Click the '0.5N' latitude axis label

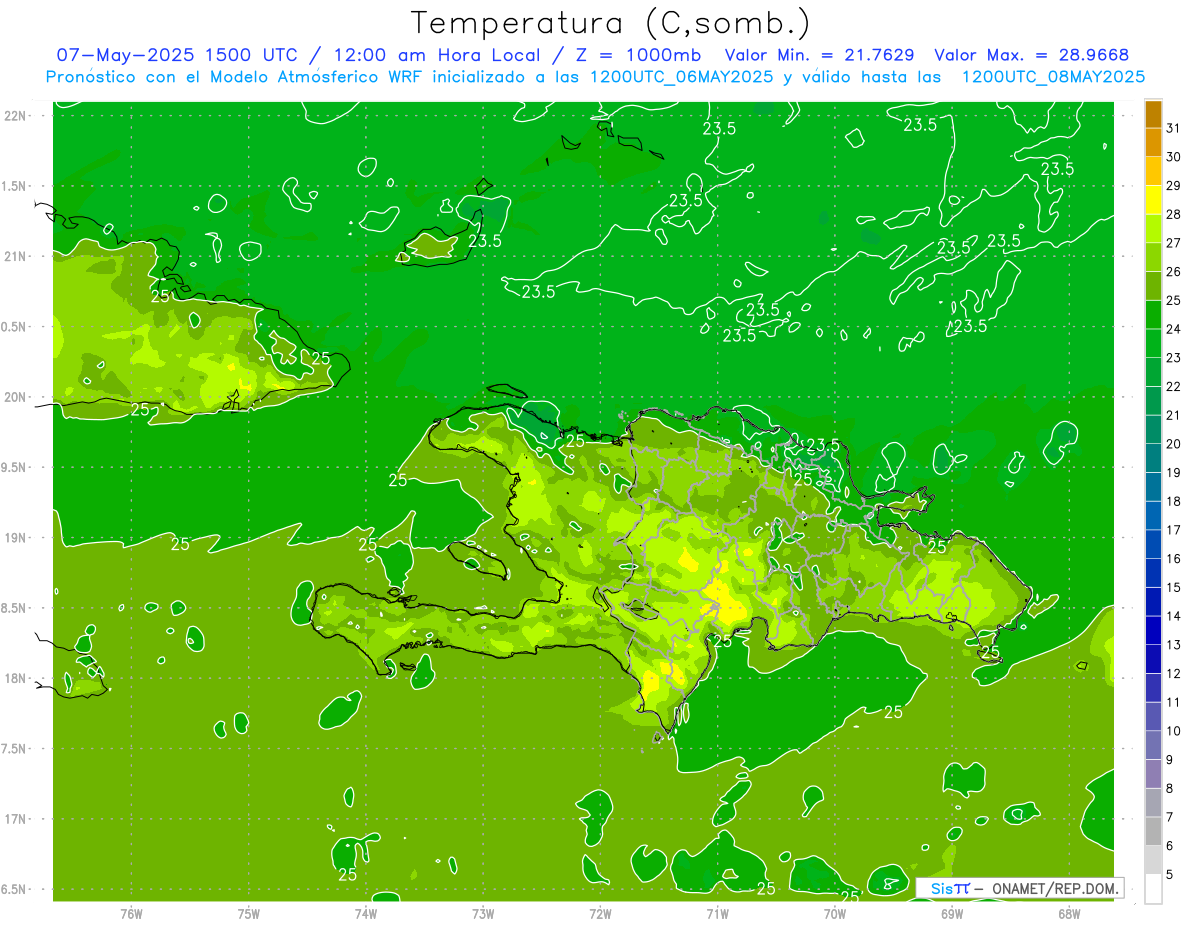click(x=14, y=327)
